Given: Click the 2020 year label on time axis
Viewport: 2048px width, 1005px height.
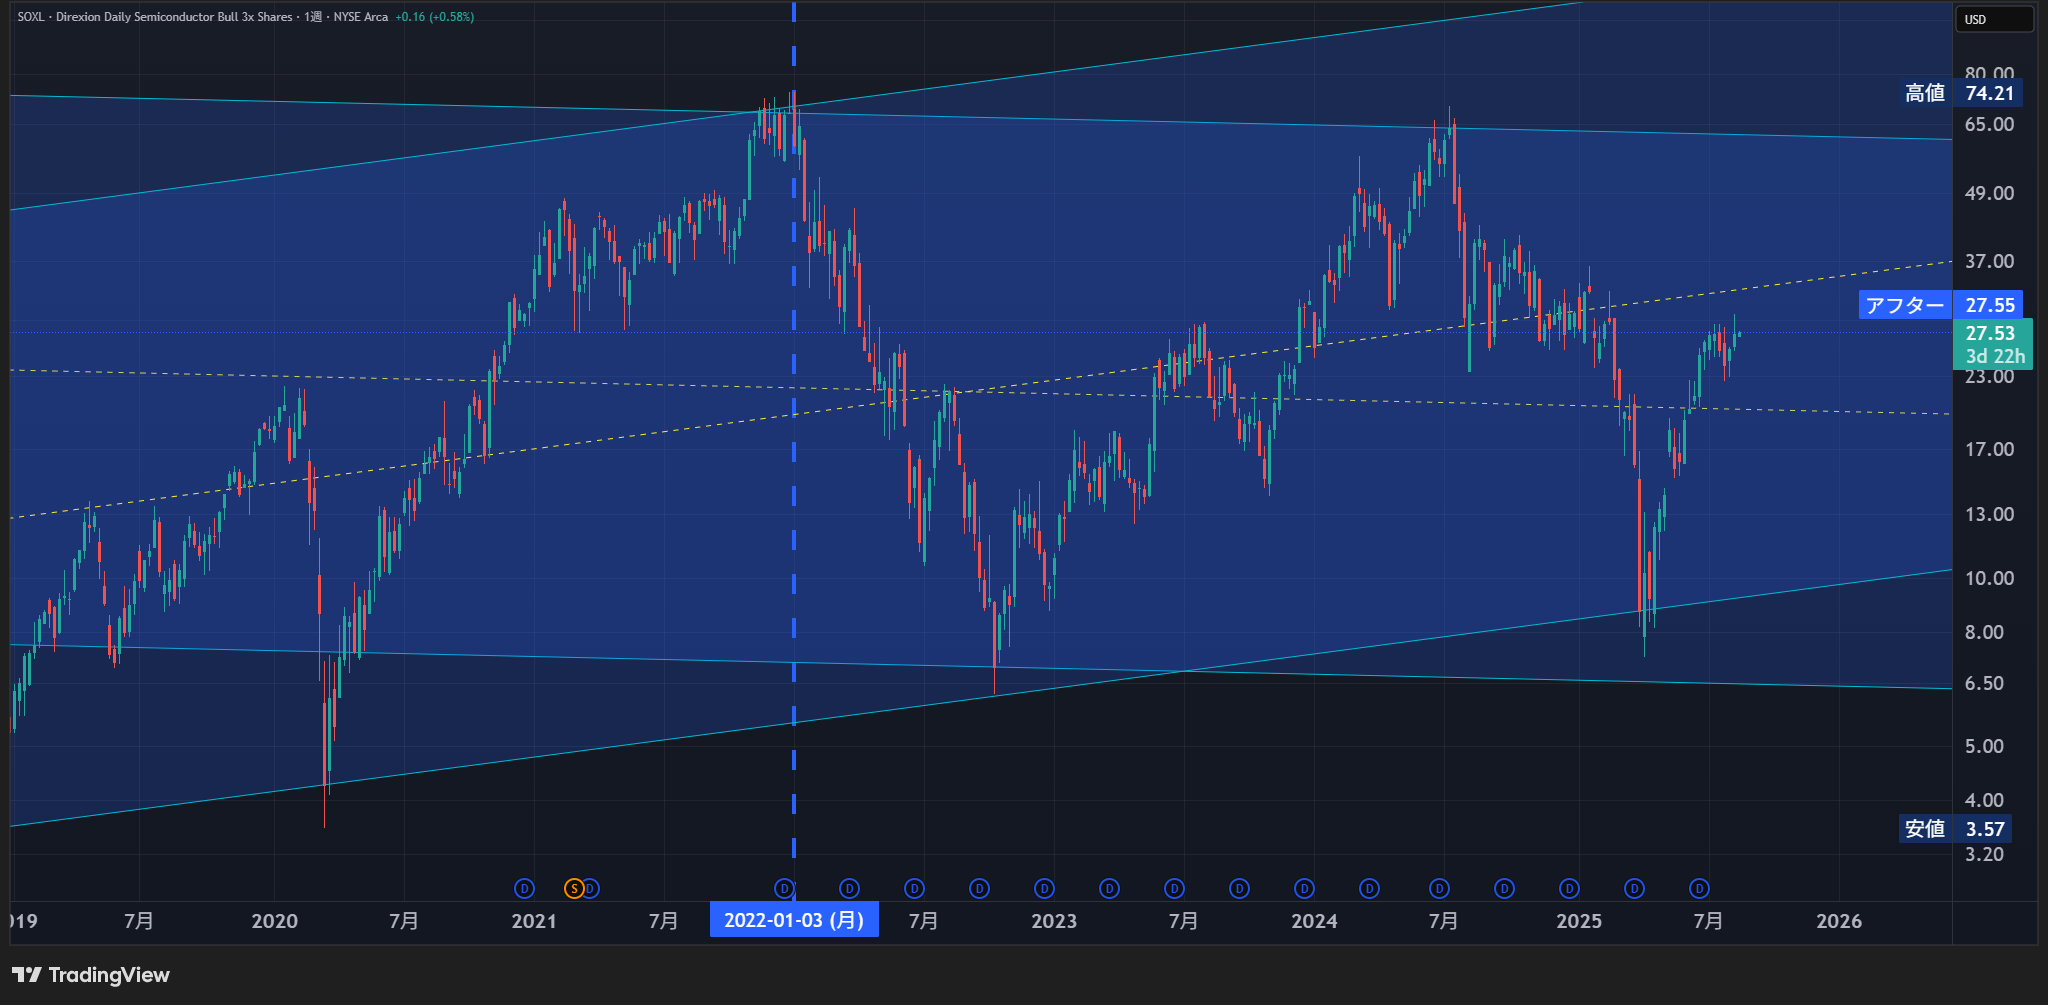Looking at the screenshot, I should (274, 921).
